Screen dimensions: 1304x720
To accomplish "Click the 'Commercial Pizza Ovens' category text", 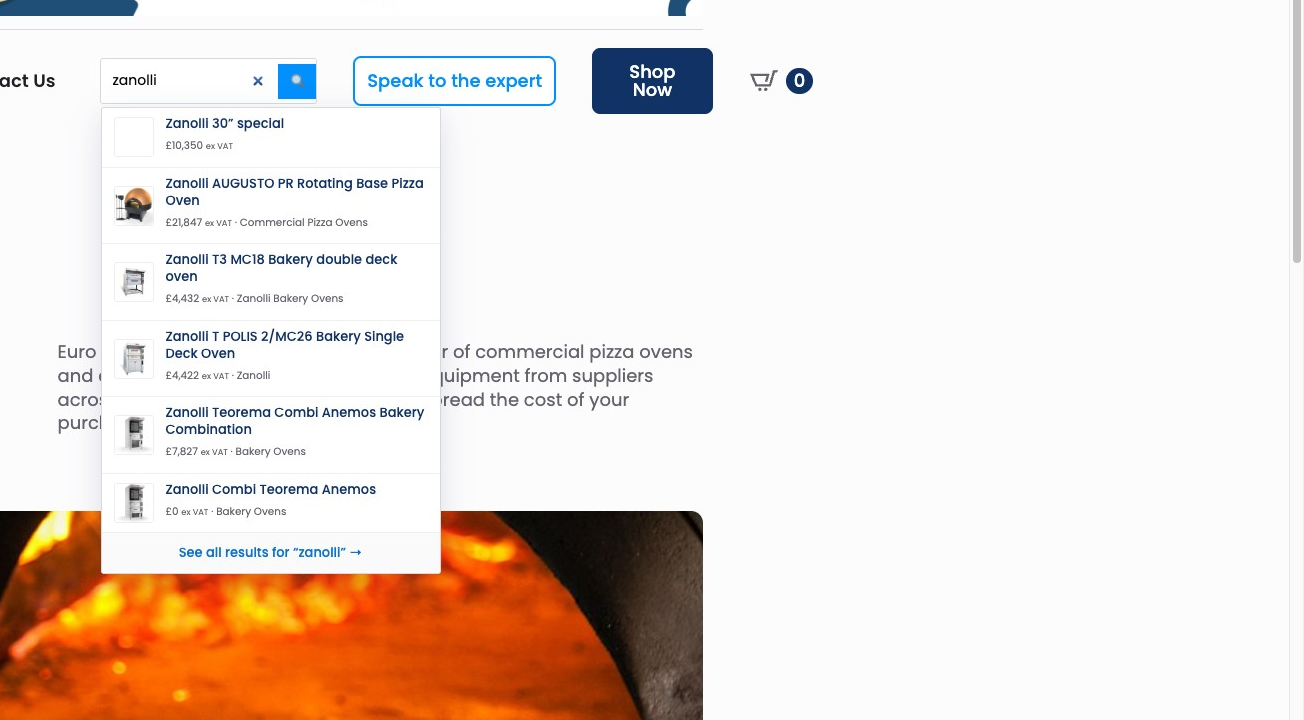I will coord(304,223).
